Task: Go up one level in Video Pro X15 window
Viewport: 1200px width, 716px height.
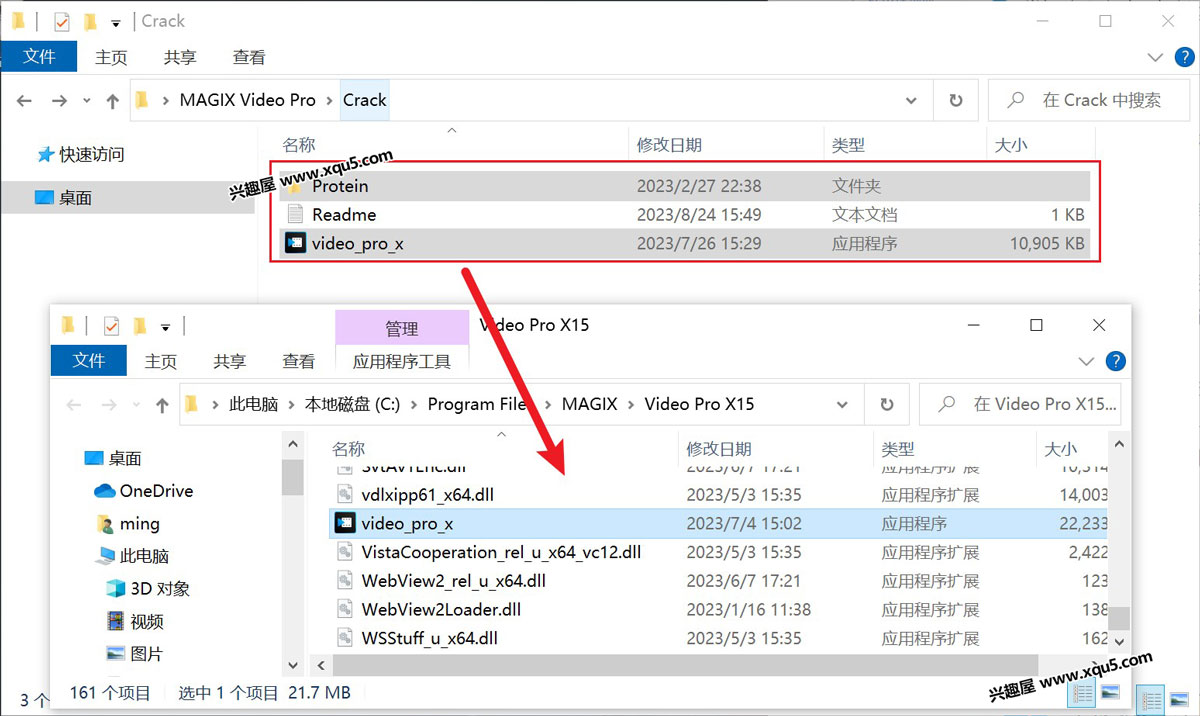Action: [x=162, y=404]
